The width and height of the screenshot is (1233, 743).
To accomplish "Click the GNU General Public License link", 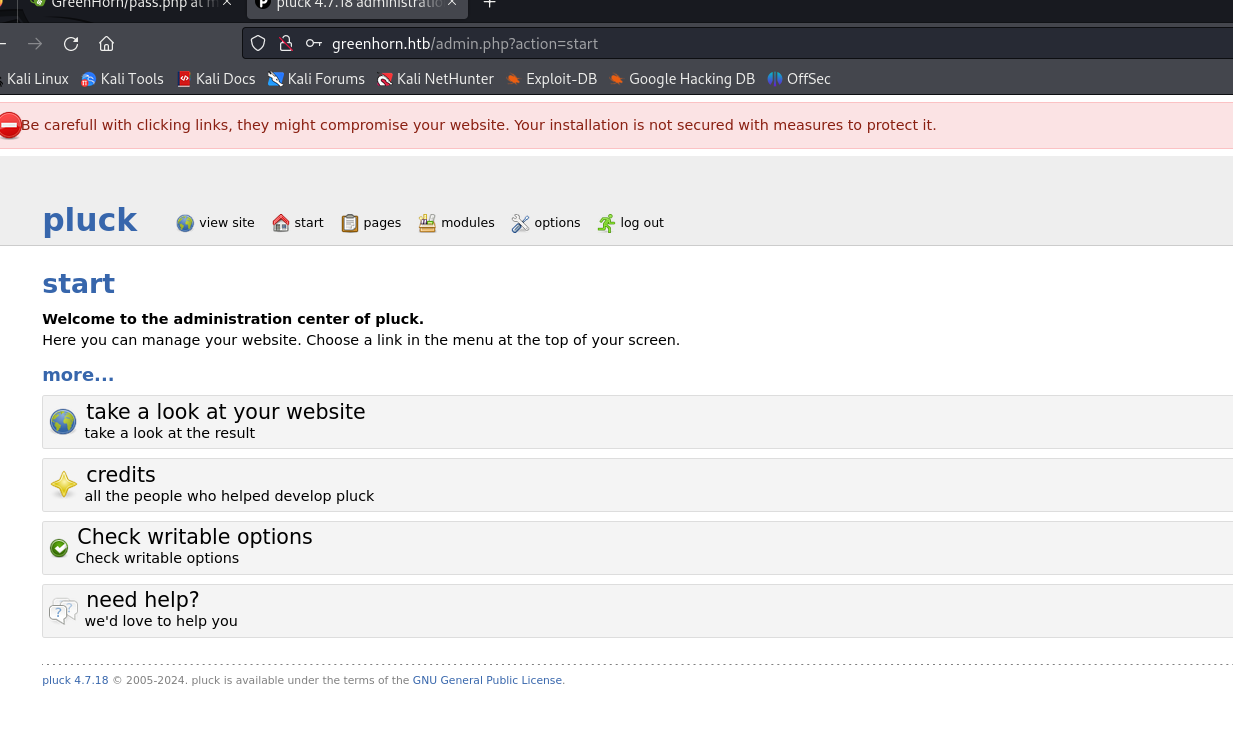I will (488, 680).
